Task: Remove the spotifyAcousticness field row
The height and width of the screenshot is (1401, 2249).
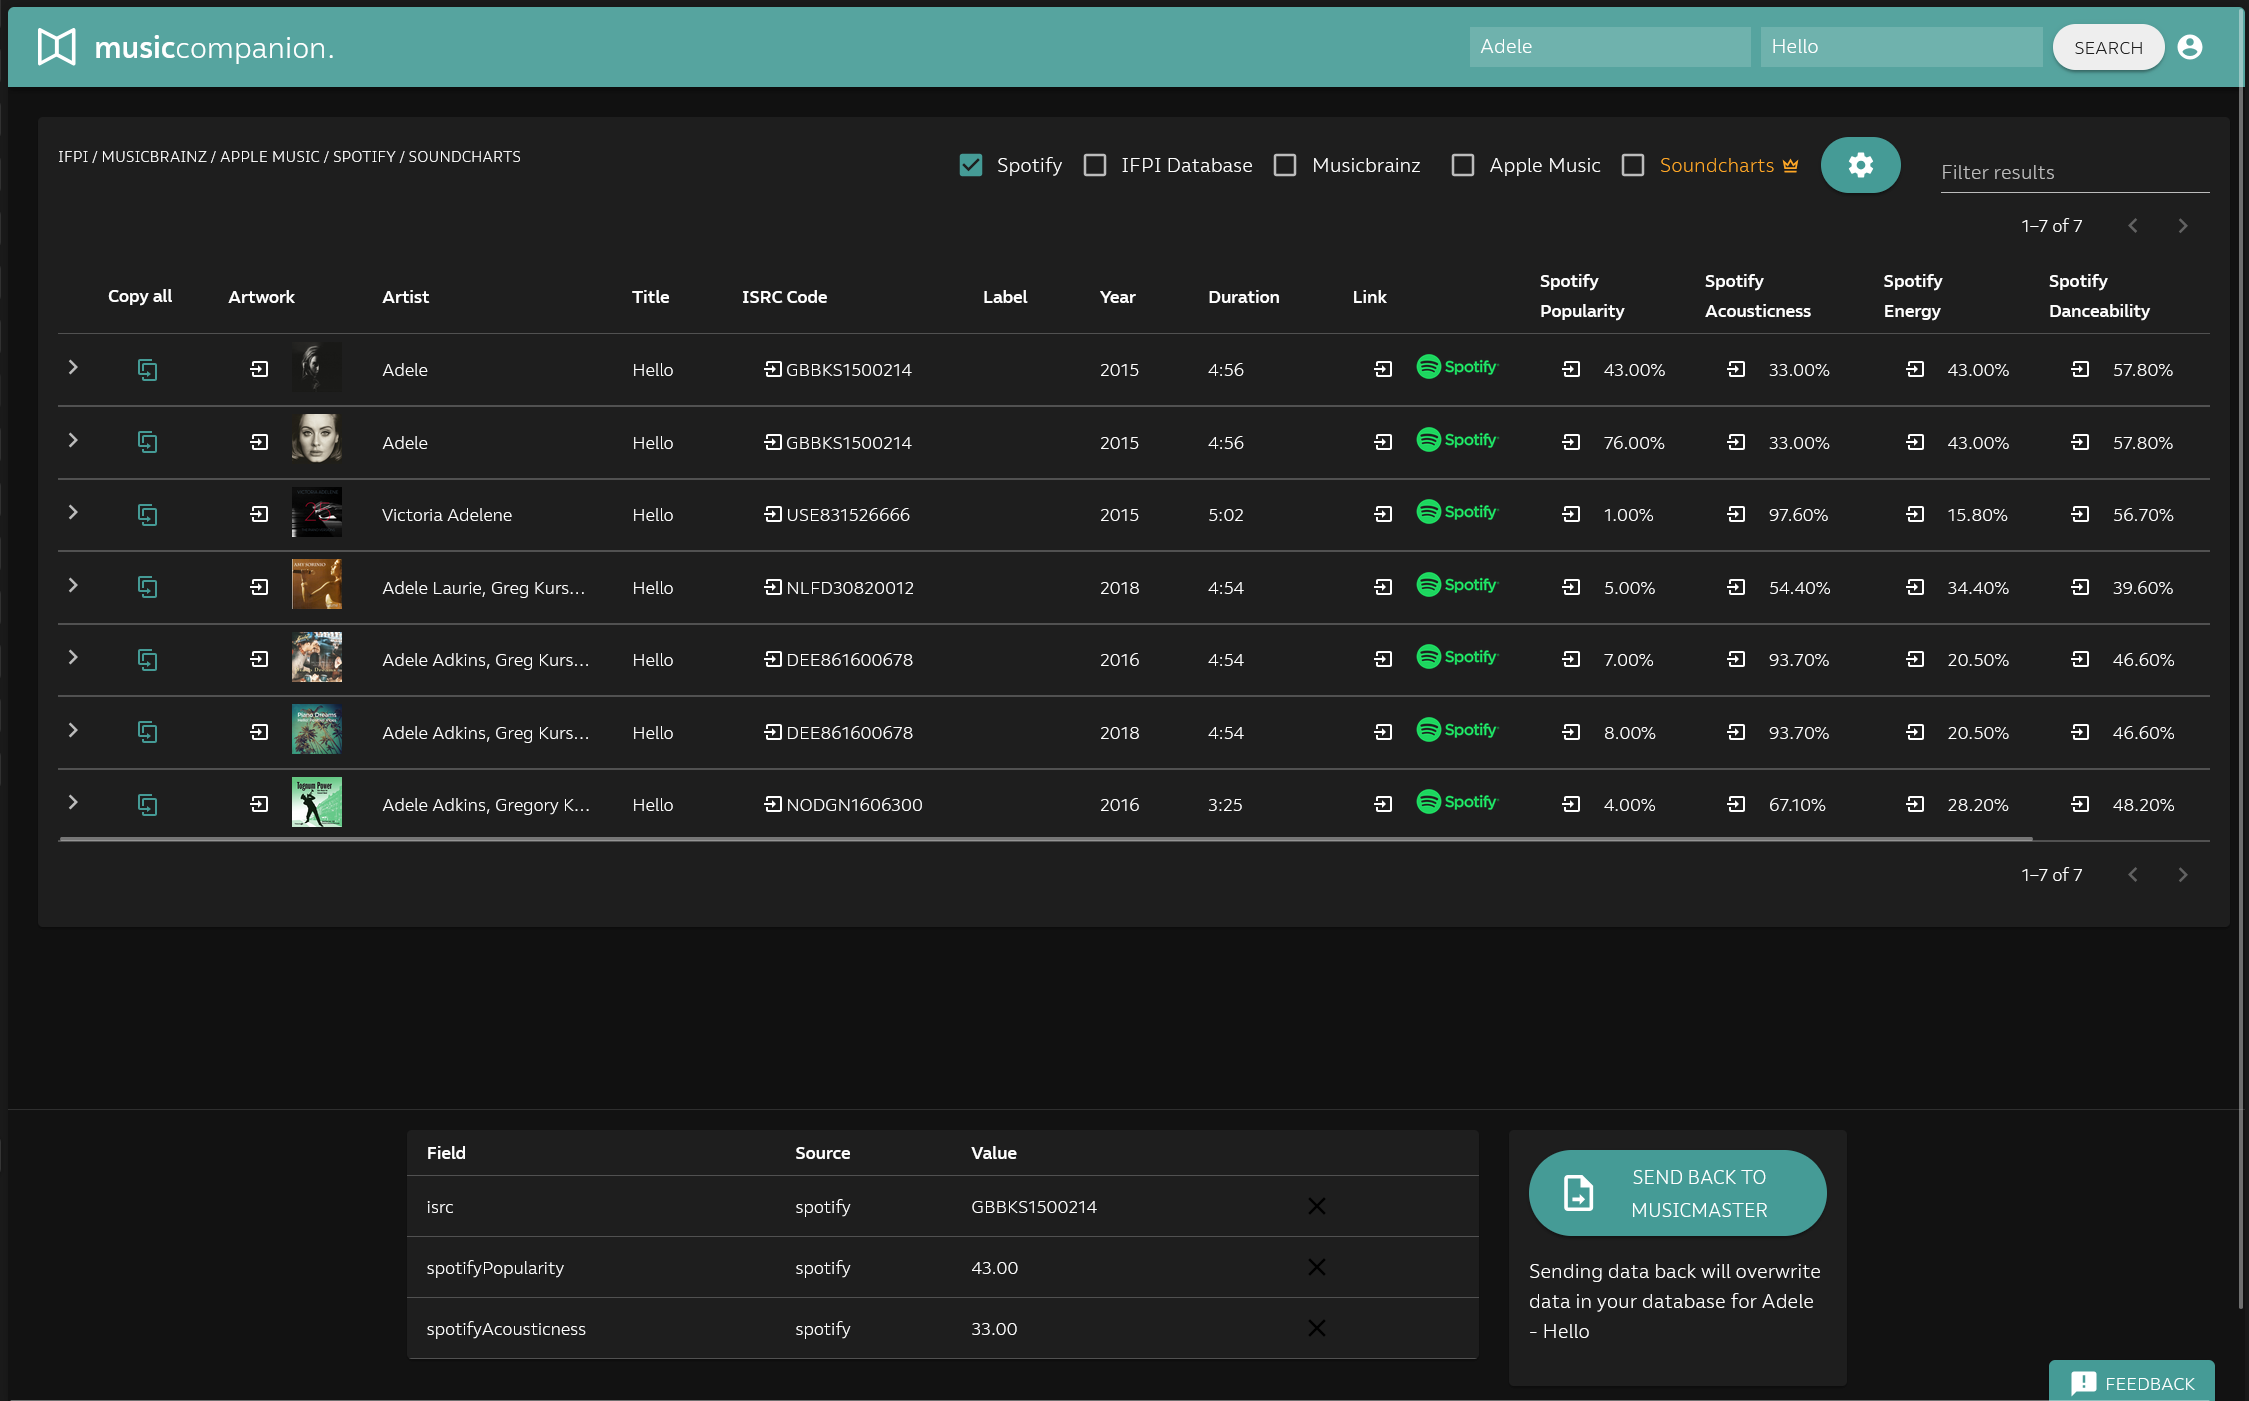Action: pos(1317,1328)
